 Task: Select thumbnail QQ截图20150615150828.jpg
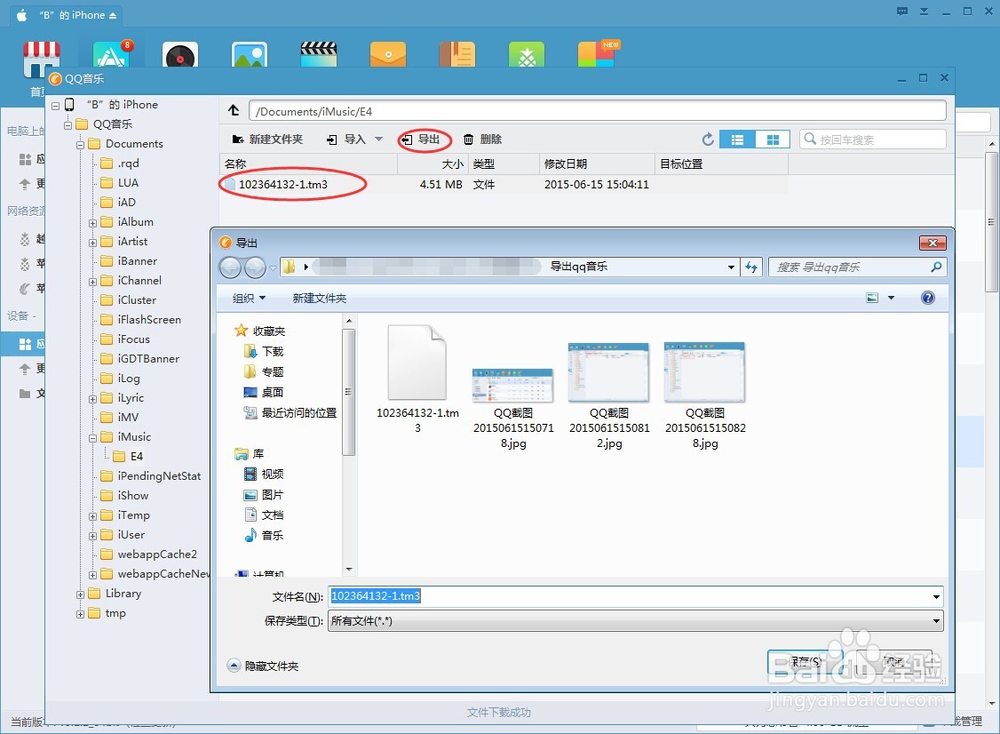point(705,396)
